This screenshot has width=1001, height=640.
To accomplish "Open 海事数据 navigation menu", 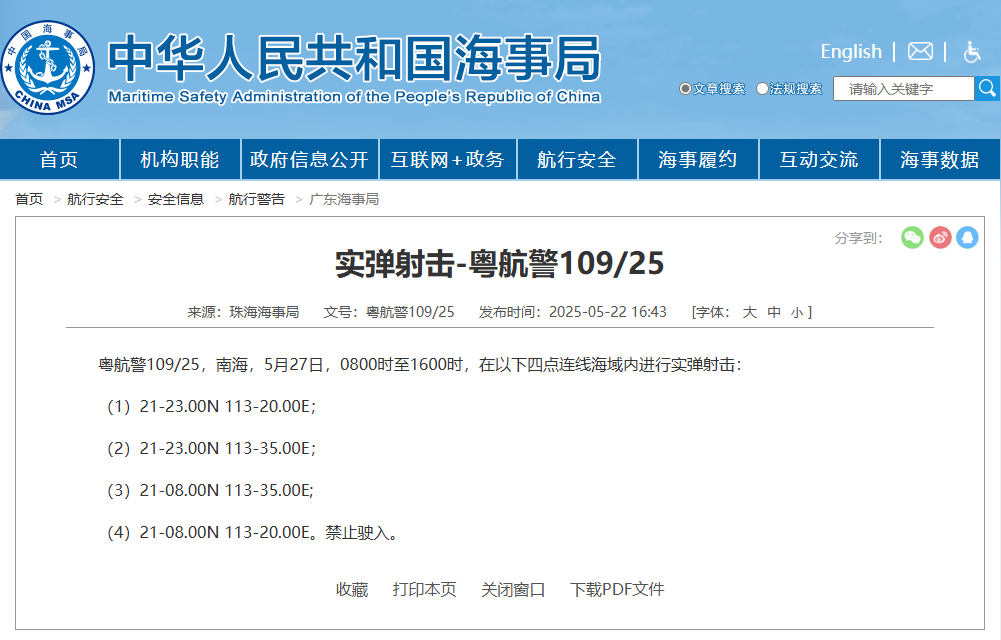I will click(x=940, y=159).
